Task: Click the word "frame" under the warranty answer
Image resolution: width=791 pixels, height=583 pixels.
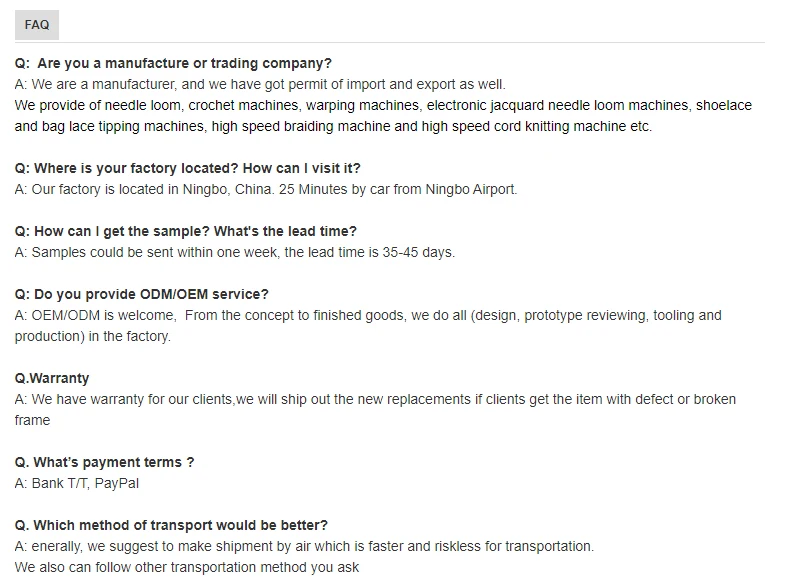Action: coord(32,420)
